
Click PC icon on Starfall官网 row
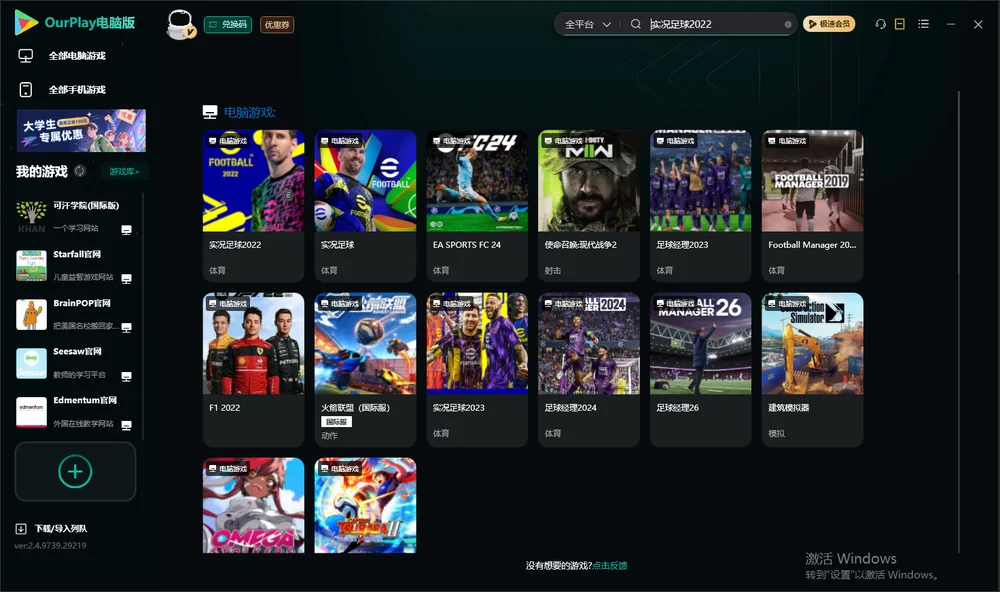click(x=126, y=279)
